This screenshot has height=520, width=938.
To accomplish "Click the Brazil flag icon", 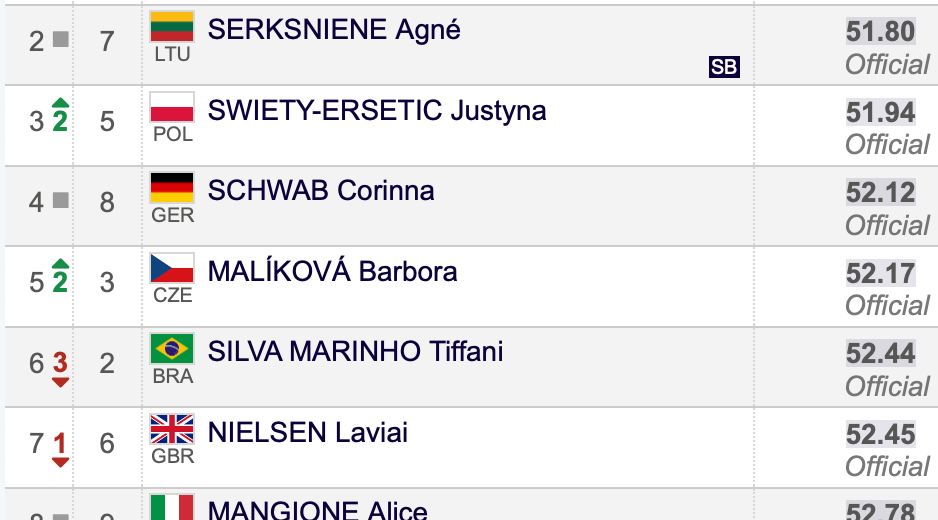I will pyautogui.click(x=172, y=348).
